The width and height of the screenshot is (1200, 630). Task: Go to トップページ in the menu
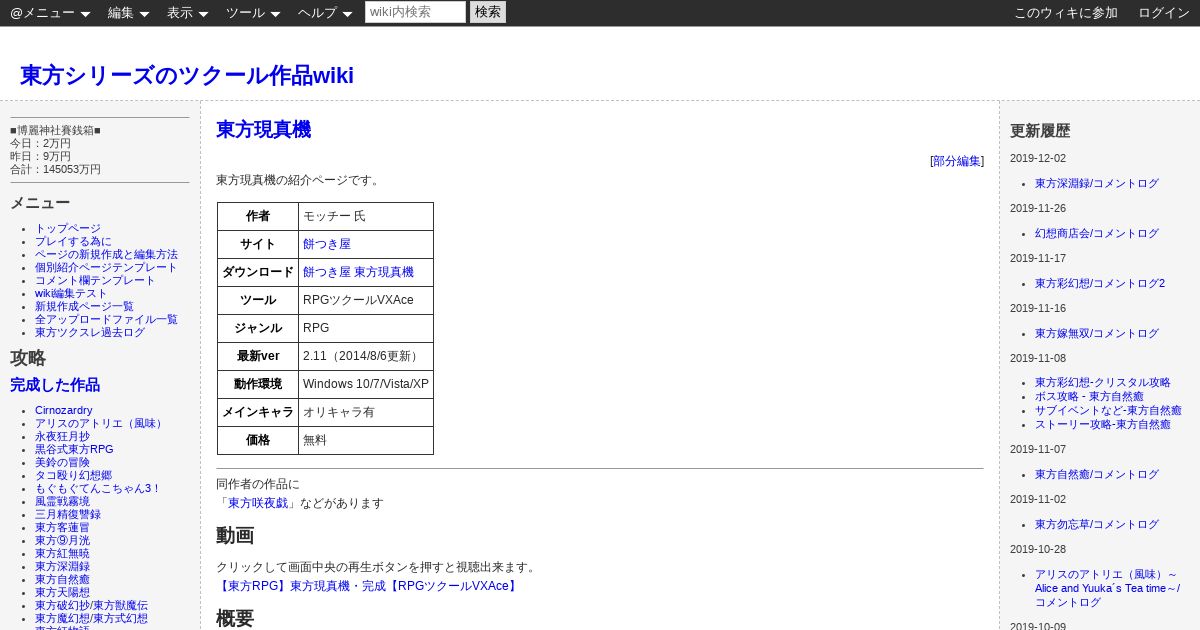[x=68, y=228]
